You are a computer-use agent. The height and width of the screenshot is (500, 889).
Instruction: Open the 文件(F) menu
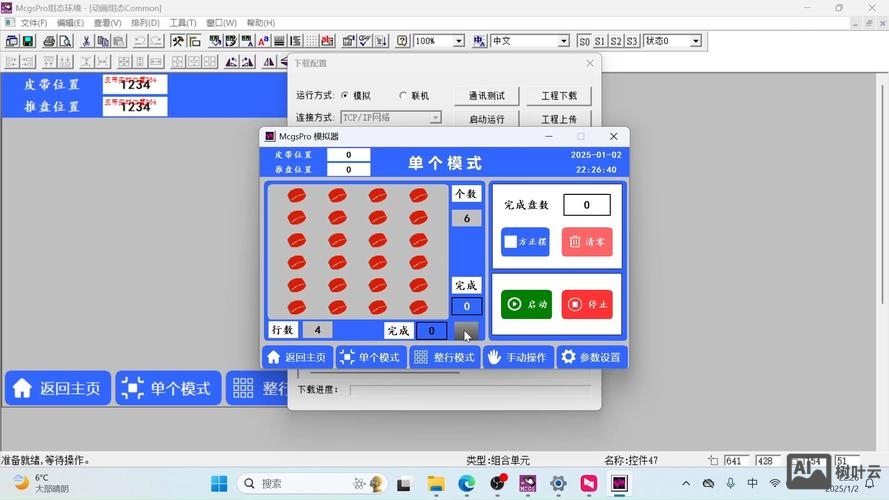(x=34, y=23)
